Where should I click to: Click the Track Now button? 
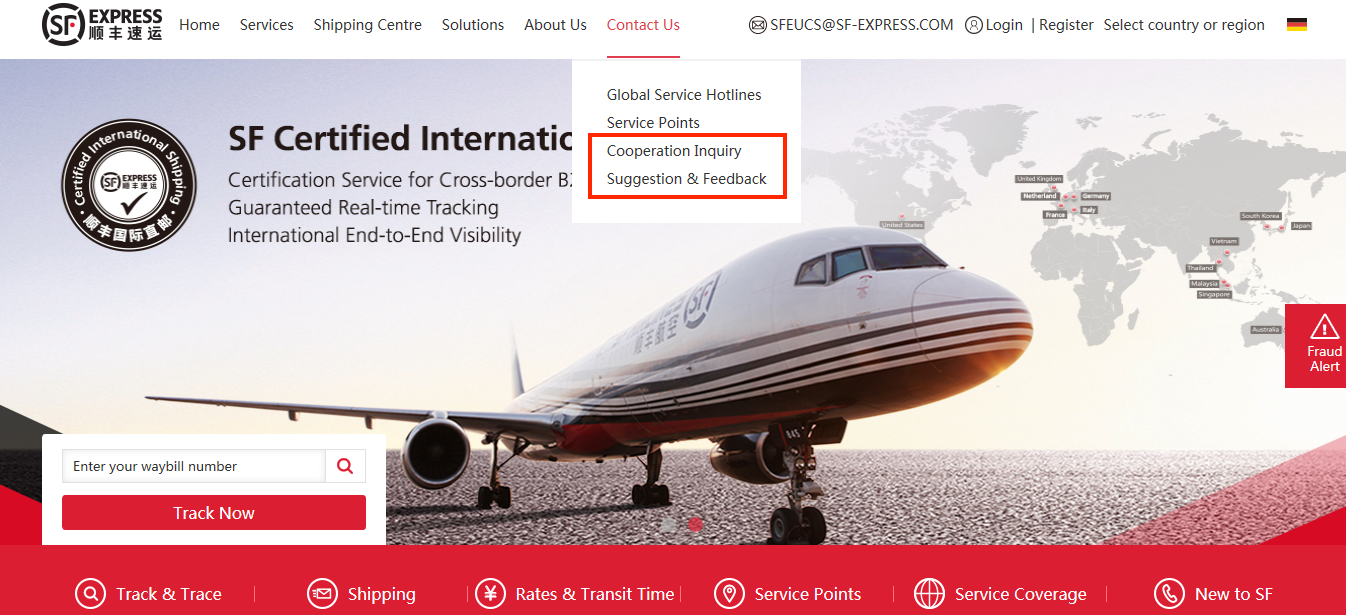click(214, 513)
